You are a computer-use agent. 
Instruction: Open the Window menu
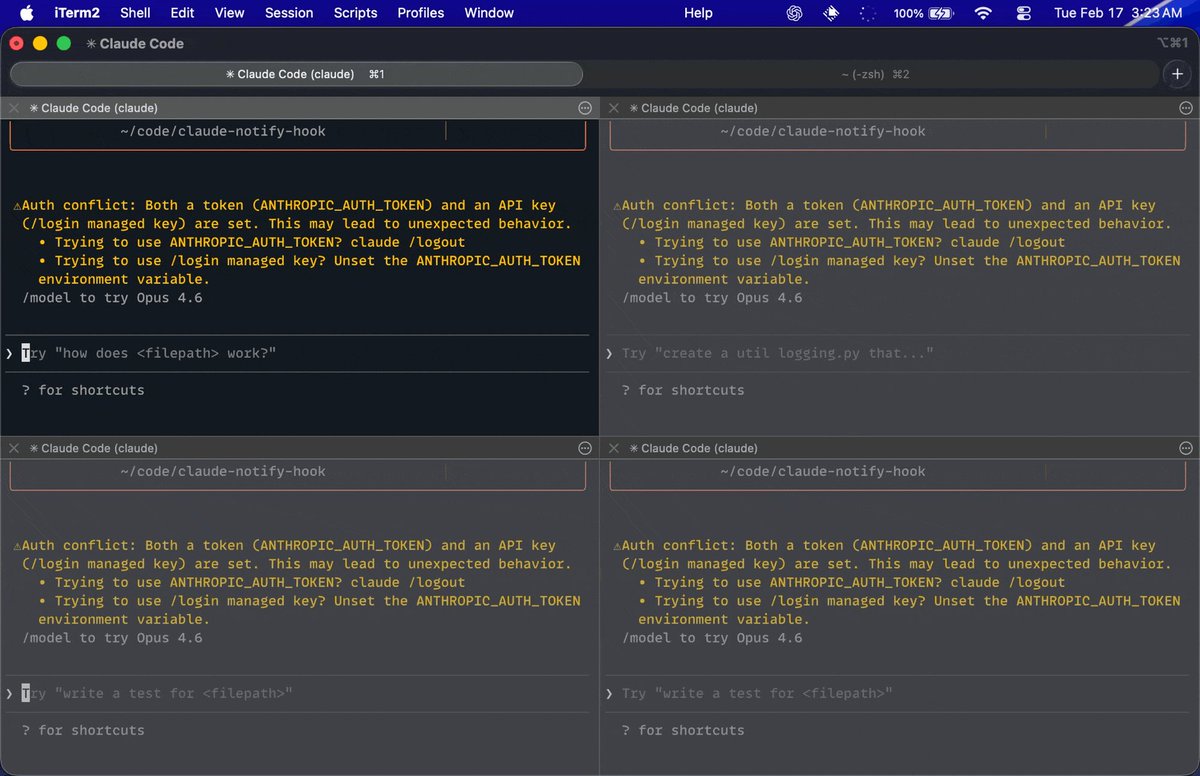click(x=489, y=13)
